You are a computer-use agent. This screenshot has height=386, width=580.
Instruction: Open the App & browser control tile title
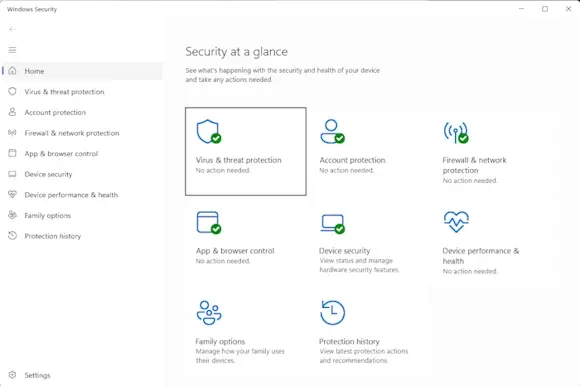(x=235, y=251)
